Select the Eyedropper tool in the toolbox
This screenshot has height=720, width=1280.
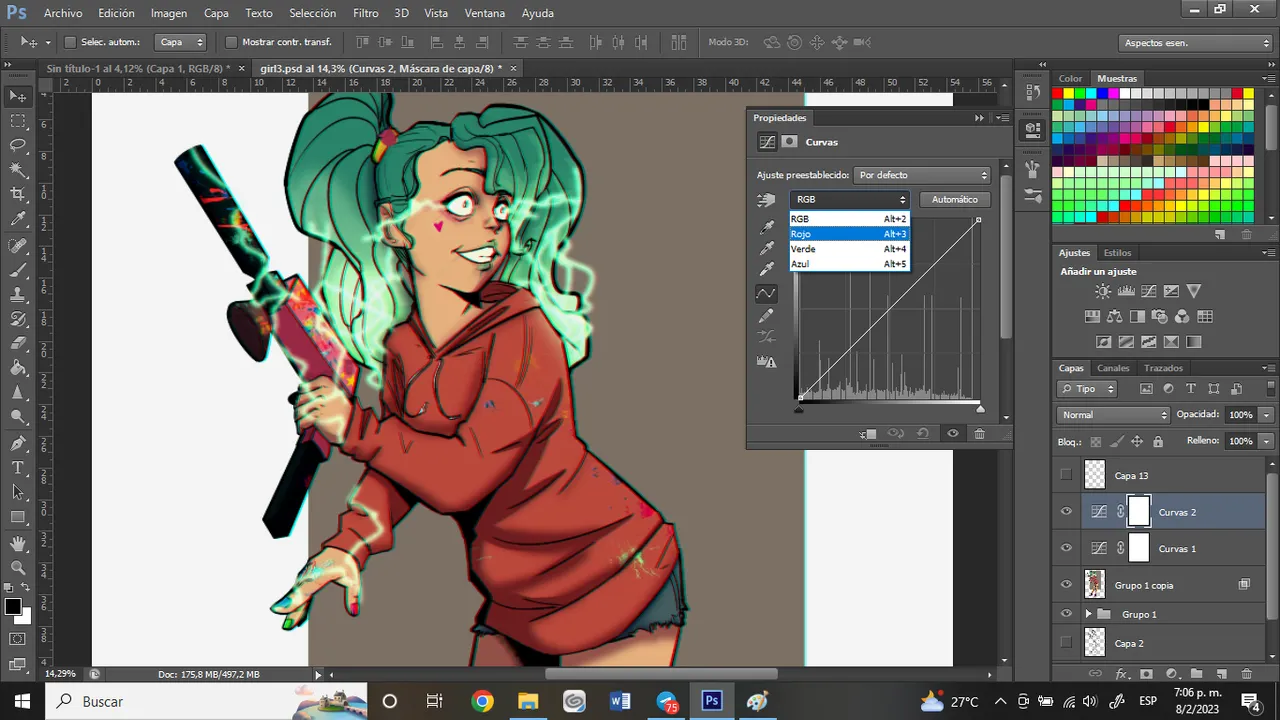(18, 219)
